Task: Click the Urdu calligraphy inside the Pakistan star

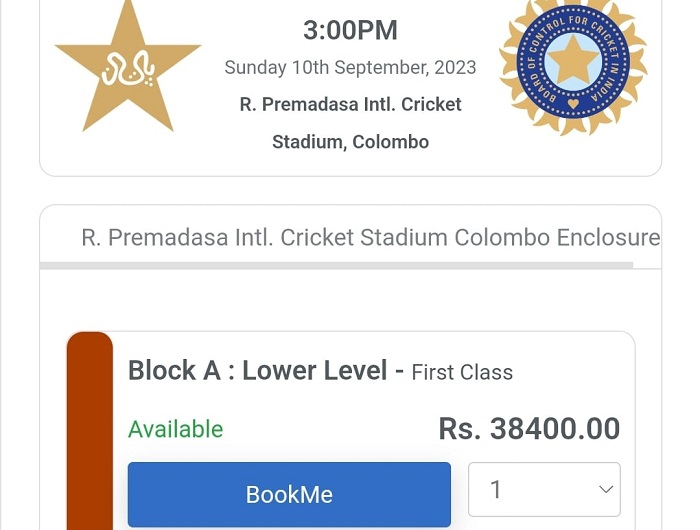Action: click(x=128, y=68)
